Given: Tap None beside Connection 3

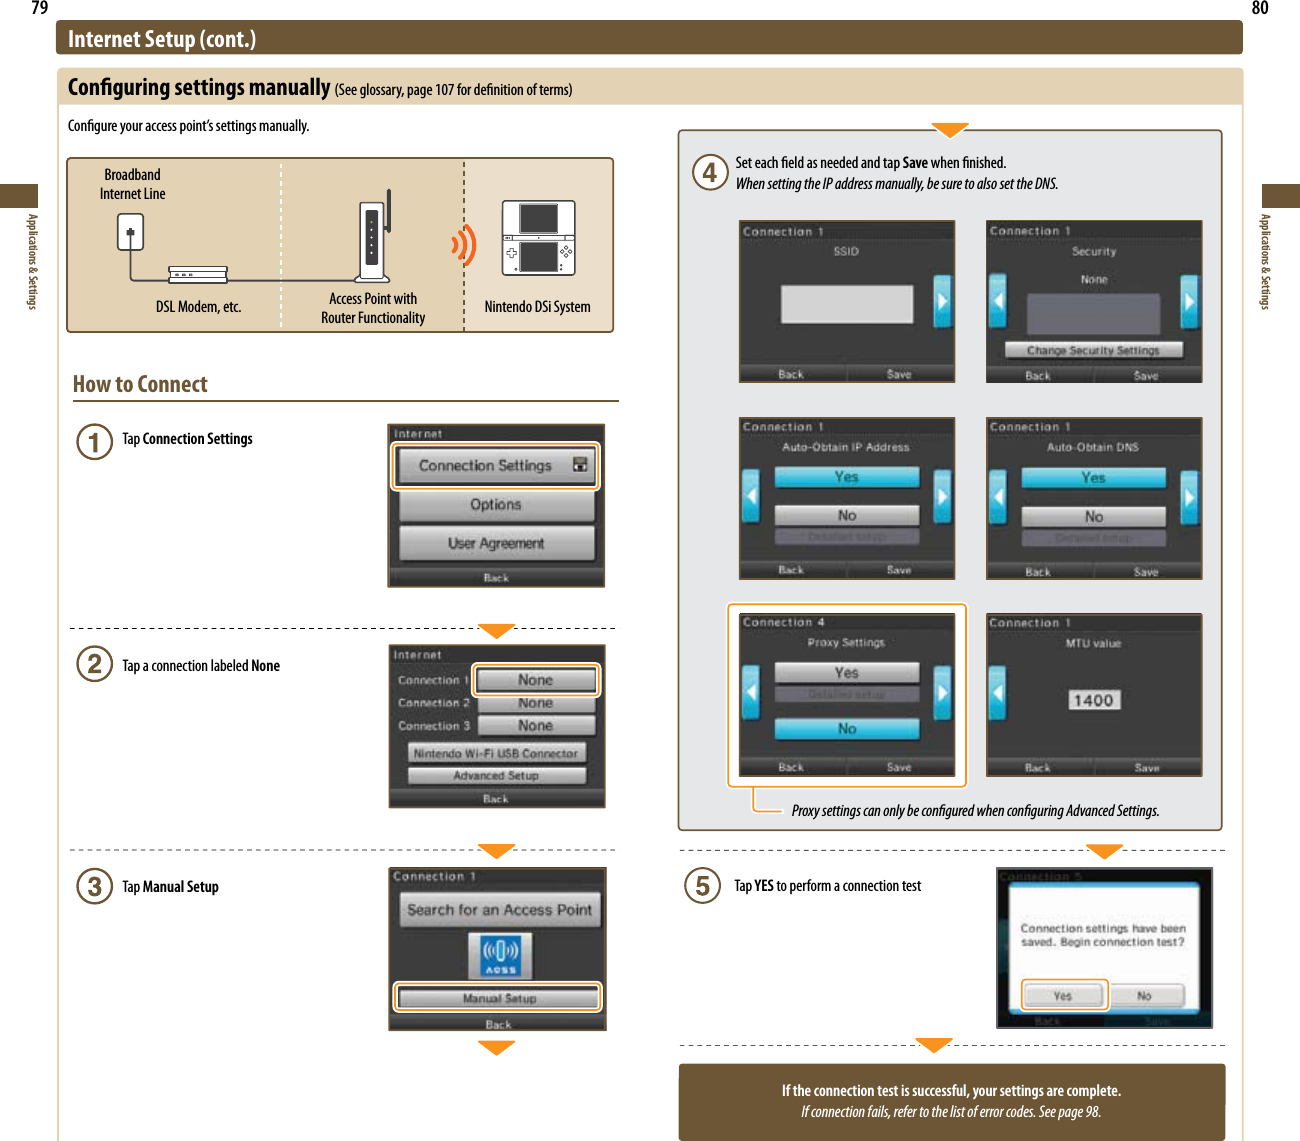Looking at the screenshot, I should pos(536,726).
